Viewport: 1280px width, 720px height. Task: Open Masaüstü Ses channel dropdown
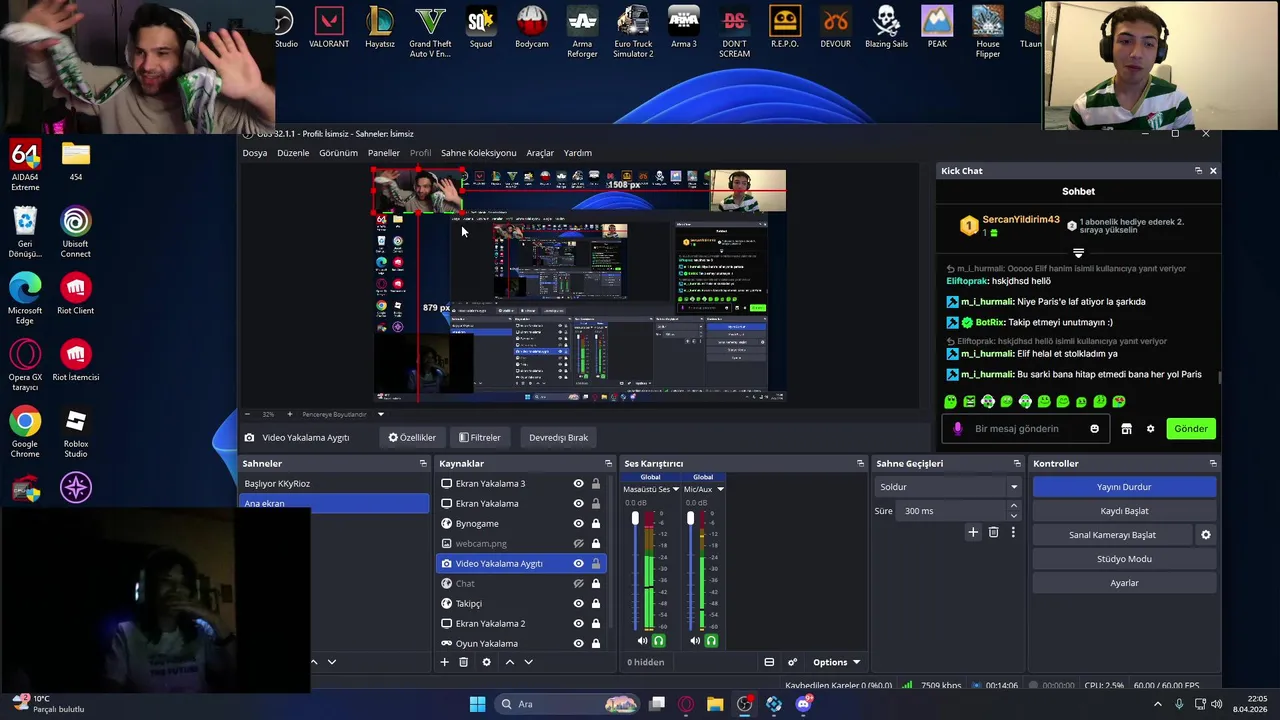coord(676,490)
